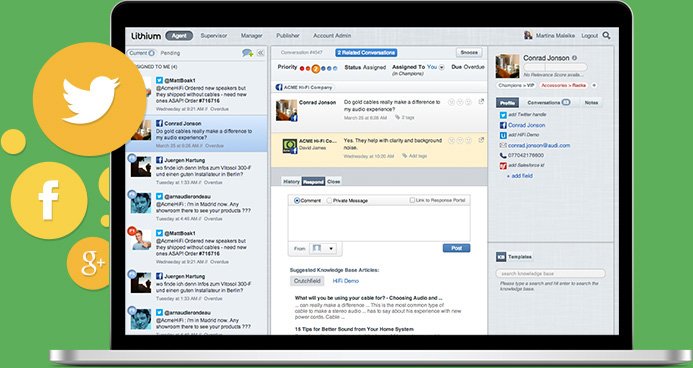Click the Lithium logo
Viewport: 693px width, 368px height.
146,36
